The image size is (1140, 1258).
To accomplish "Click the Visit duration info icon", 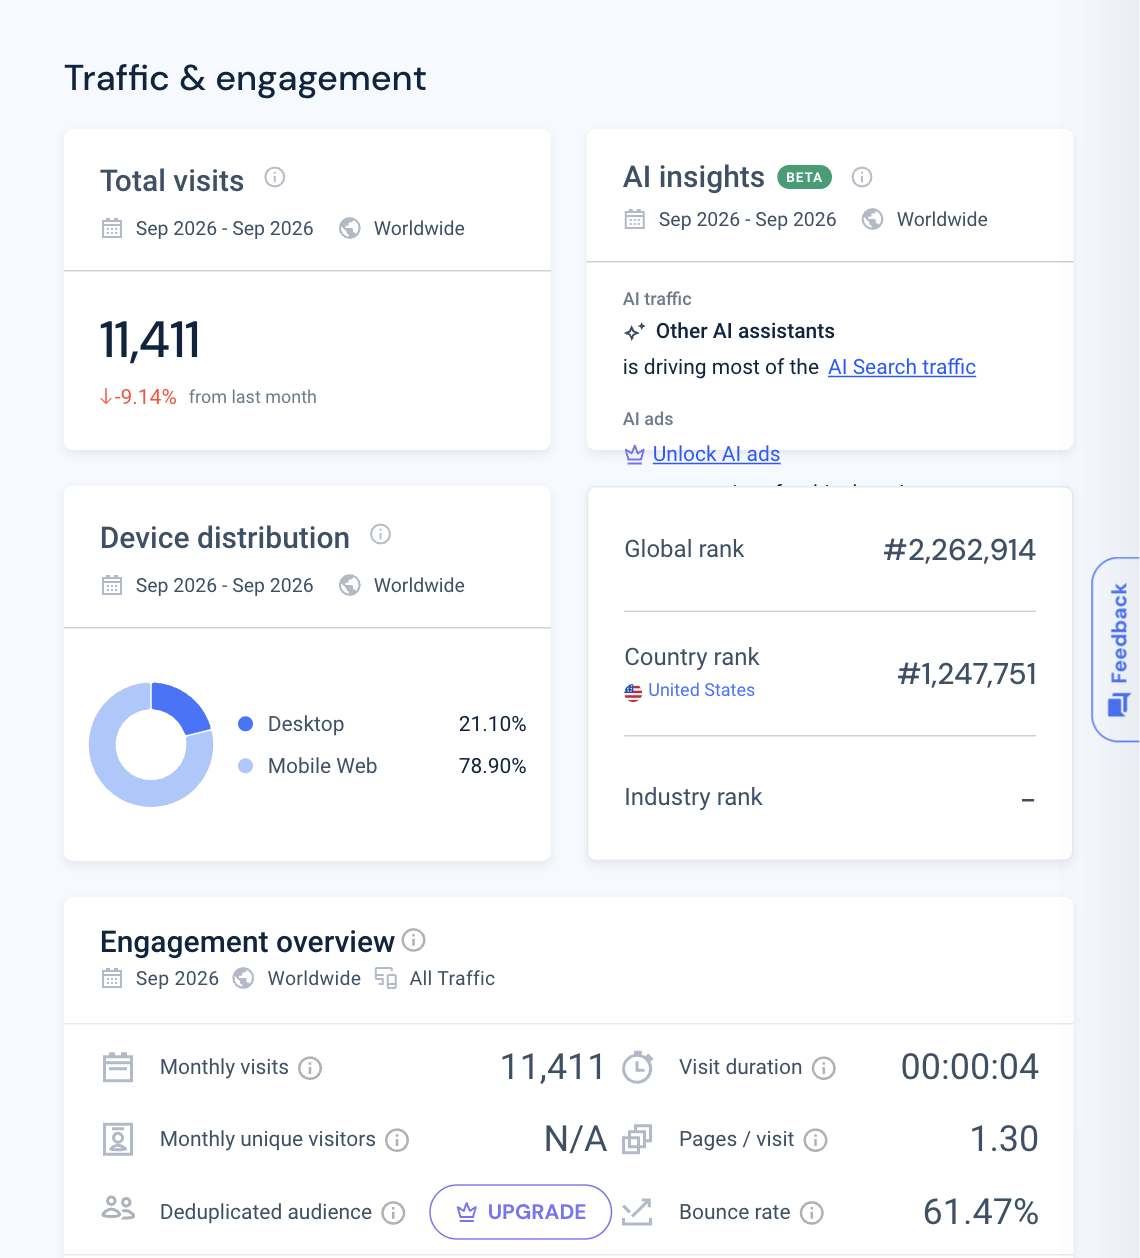I will [x=824, y=1068].
